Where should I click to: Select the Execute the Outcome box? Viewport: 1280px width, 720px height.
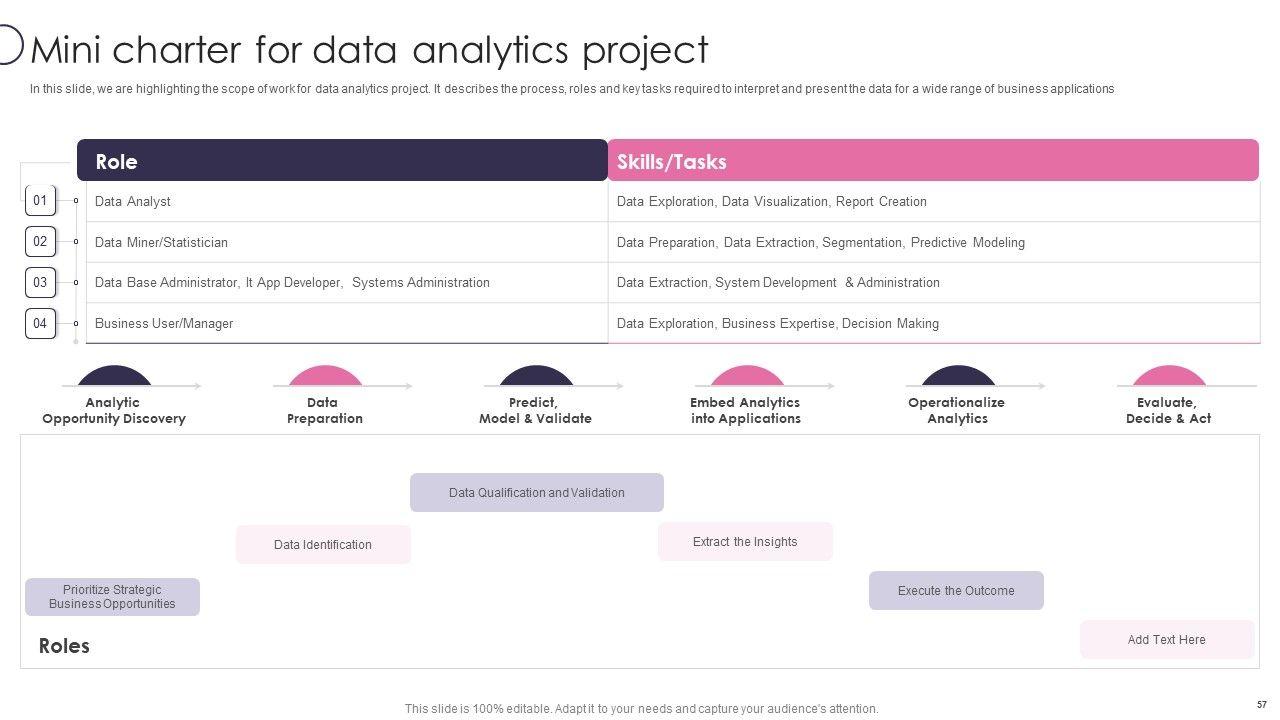tap(956, 591)
